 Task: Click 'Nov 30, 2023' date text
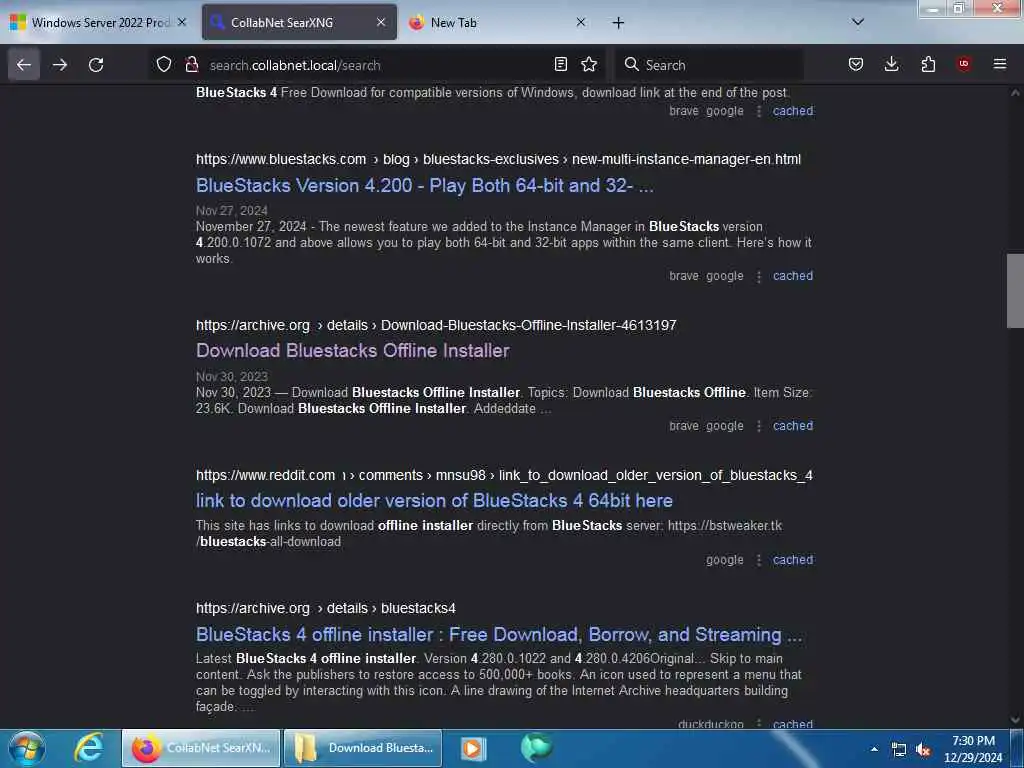coord(232,377)
